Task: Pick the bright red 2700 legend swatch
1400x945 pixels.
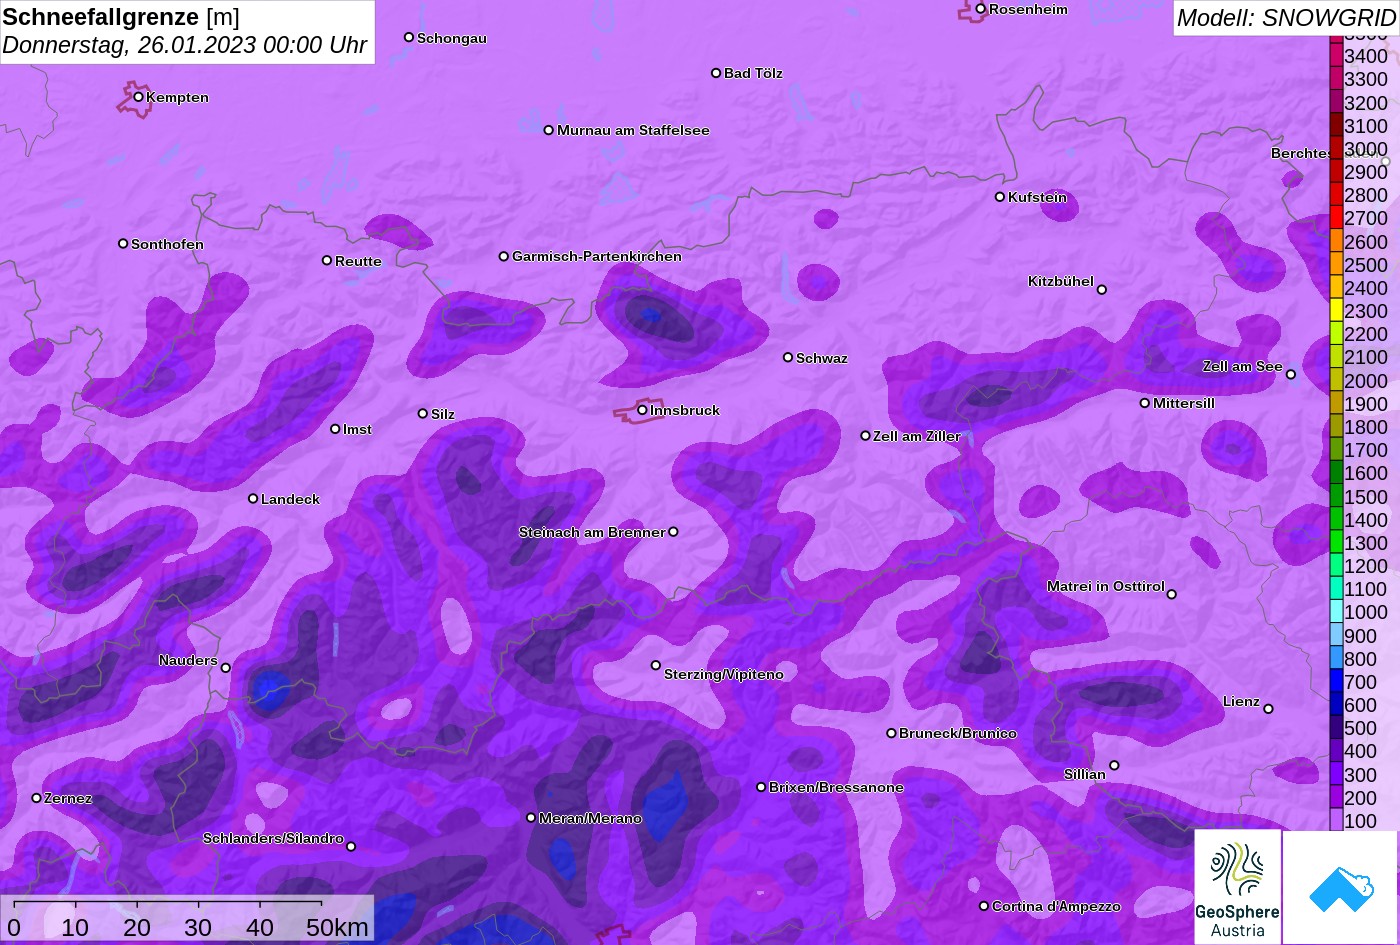Action: pos(1336,218)
